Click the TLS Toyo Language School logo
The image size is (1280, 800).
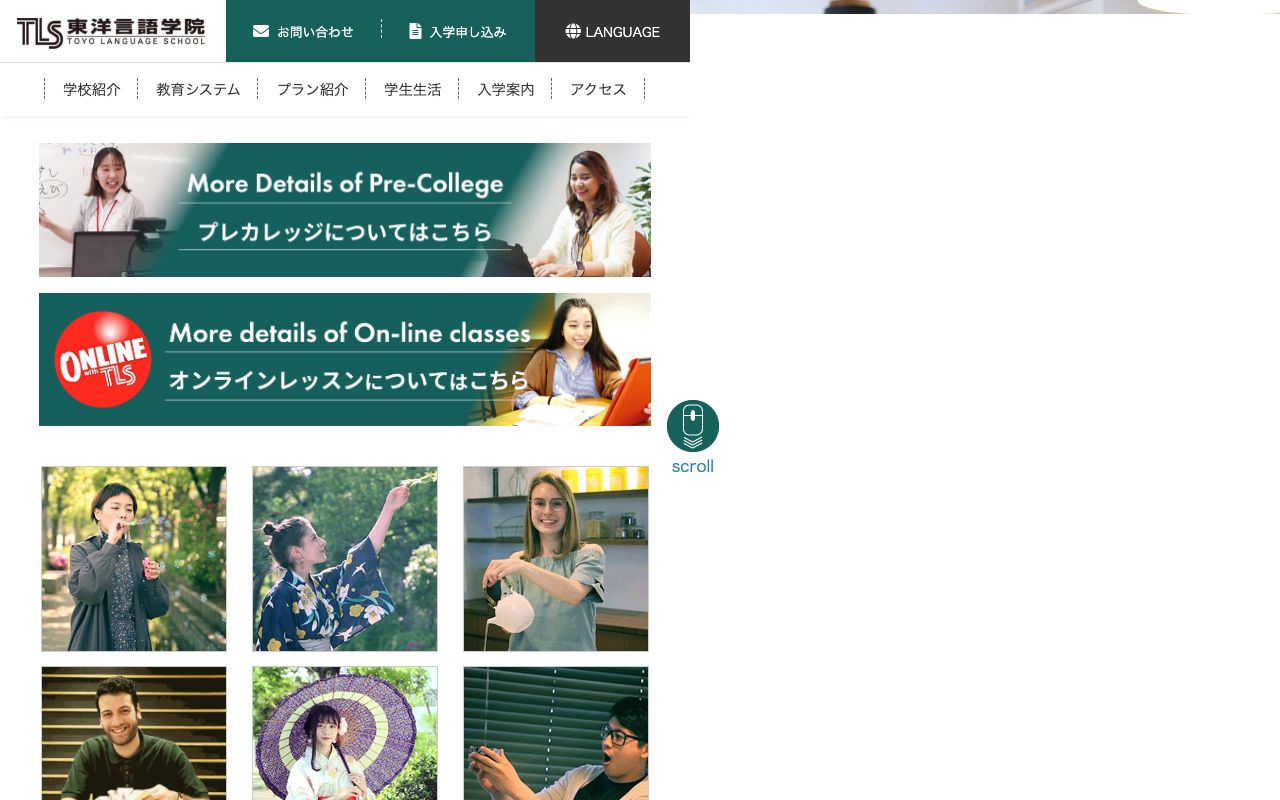click(x=110, y=31)
